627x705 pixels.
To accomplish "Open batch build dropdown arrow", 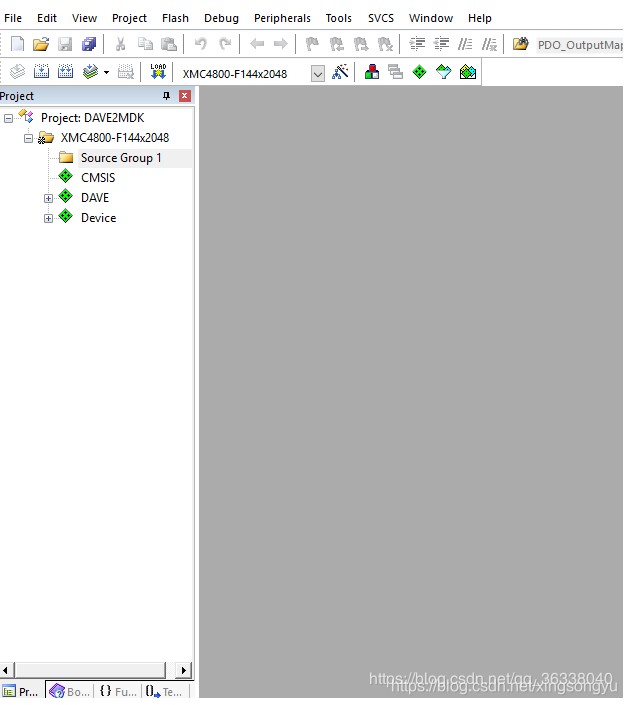I will point(107,72).
